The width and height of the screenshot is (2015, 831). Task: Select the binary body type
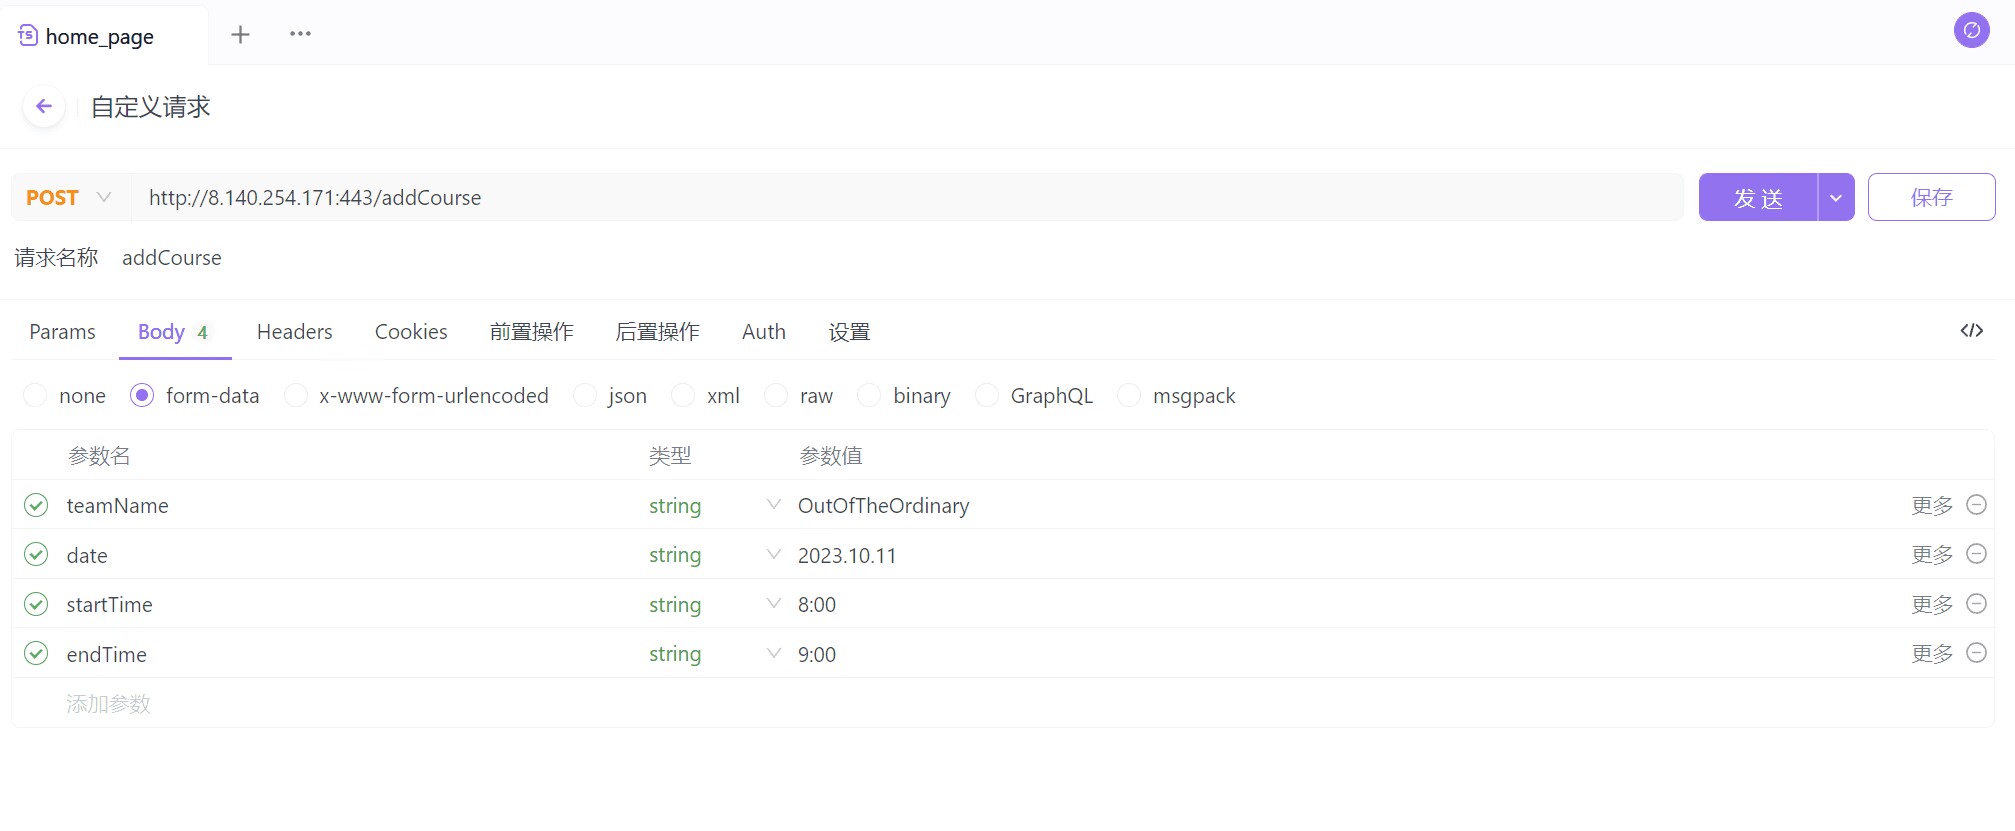pyautogui.click(x=869, y=396)
